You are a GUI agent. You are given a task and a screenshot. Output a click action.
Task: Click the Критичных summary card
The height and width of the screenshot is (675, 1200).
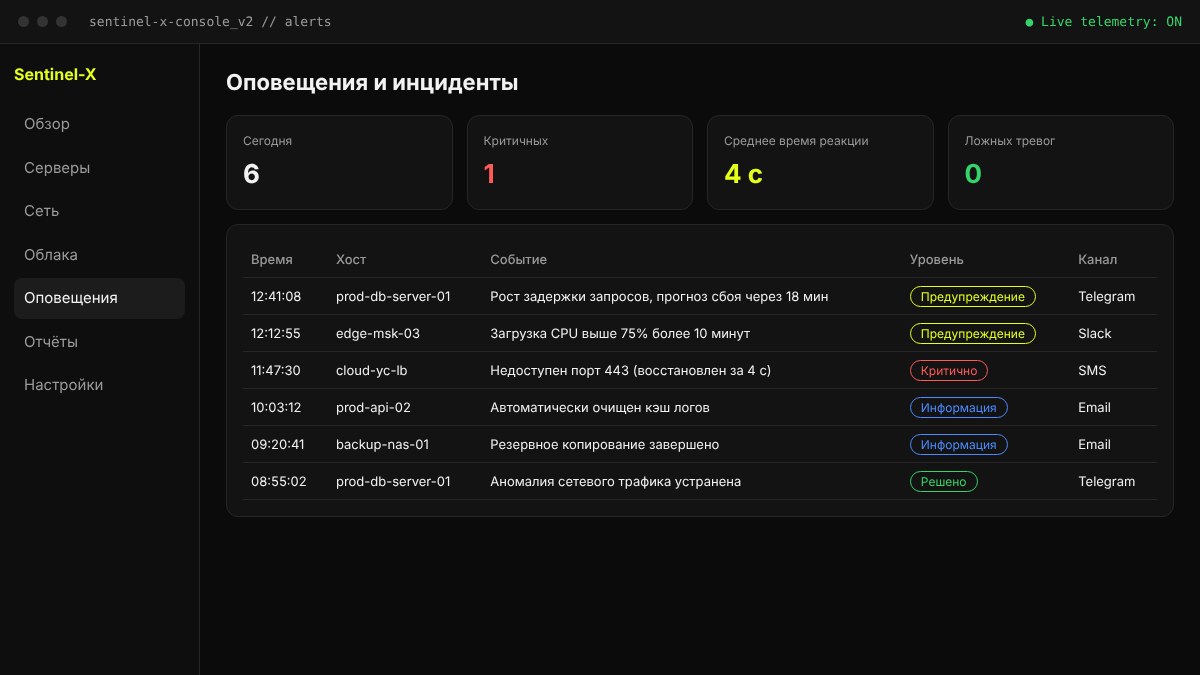pyautogui.click(x=580, y=162)
